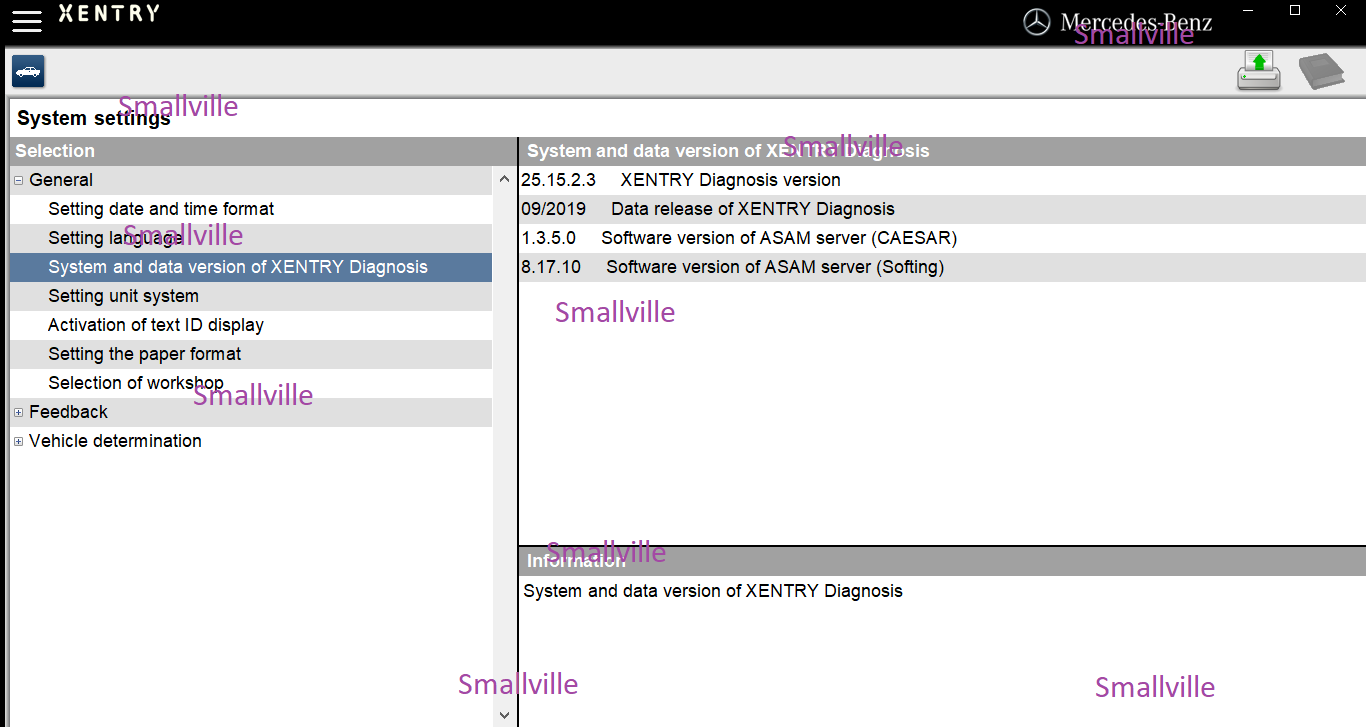Minimize the XENTRY window
Viewport: 1366px width, 727px height.
pyautogui.click(x=1249, y=10)
